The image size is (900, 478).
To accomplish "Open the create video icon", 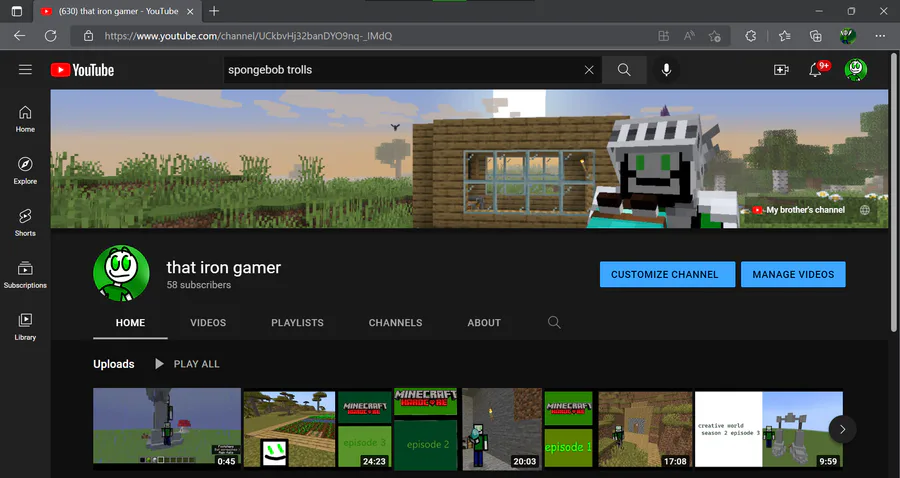I will [x=781, y=70].
